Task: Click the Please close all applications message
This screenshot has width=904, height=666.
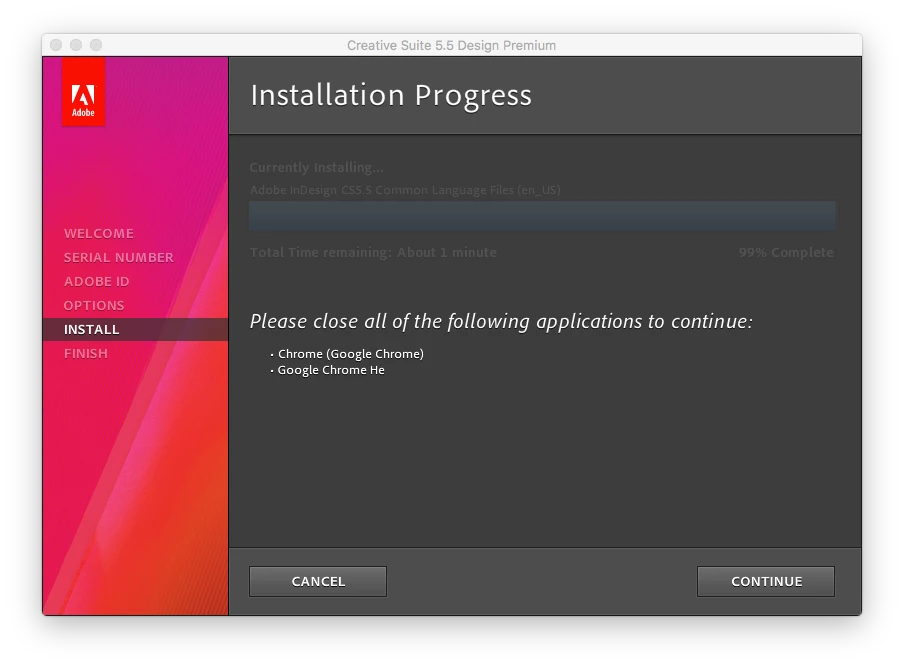Action: (x=501, y=321)
